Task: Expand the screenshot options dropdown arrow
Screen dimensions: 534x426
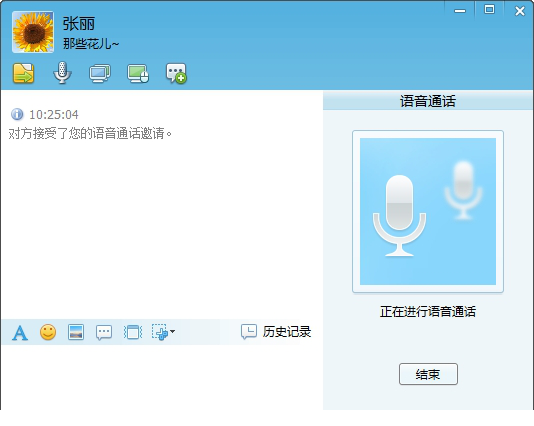Action: tap(172, 331)
